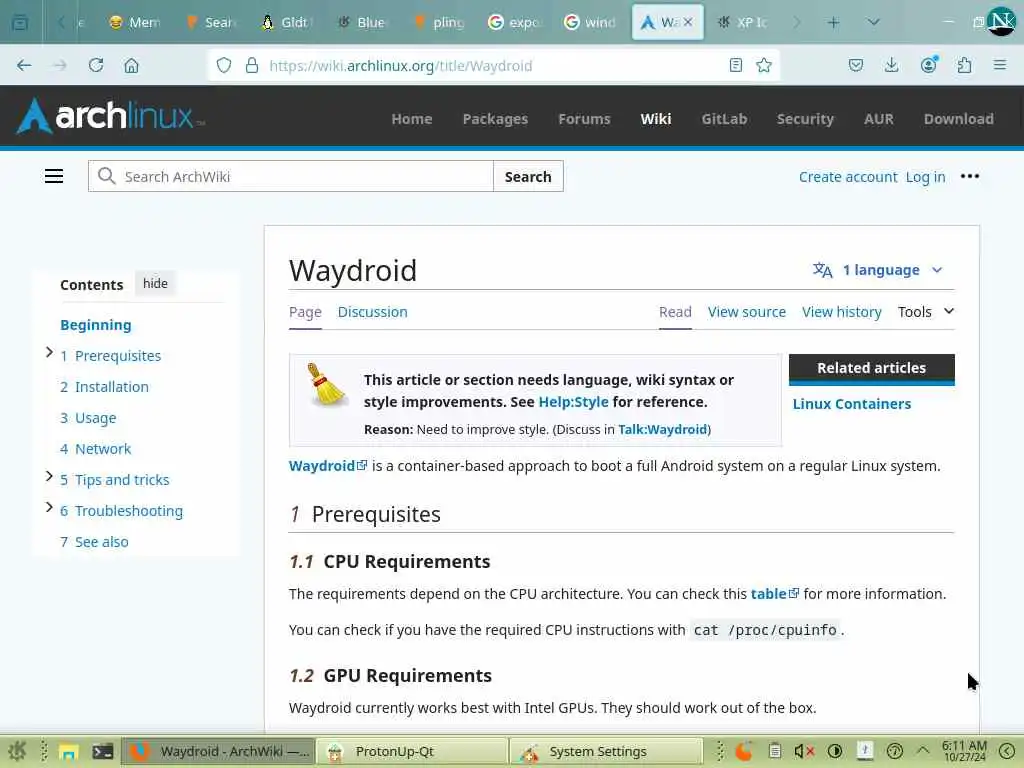Open GitLab in Arch navigation
The height and width of the screenshot is (768, 1024).
point(724,119)
